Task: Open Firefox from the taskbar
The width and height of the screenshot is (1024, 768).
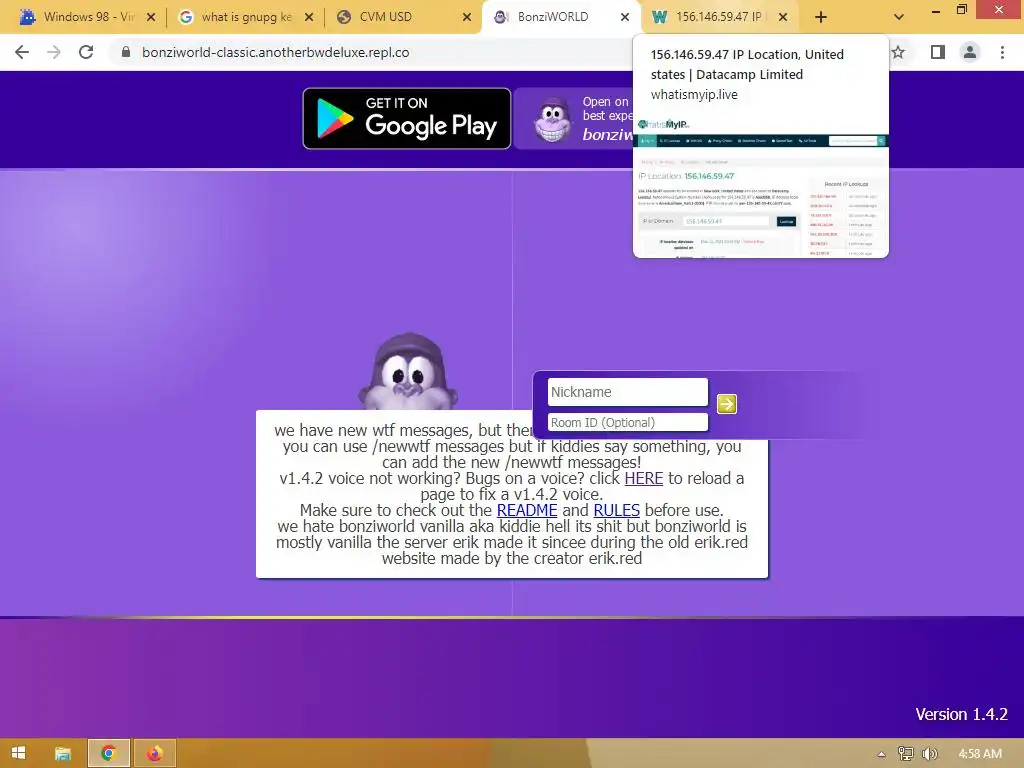Action: 154,754
